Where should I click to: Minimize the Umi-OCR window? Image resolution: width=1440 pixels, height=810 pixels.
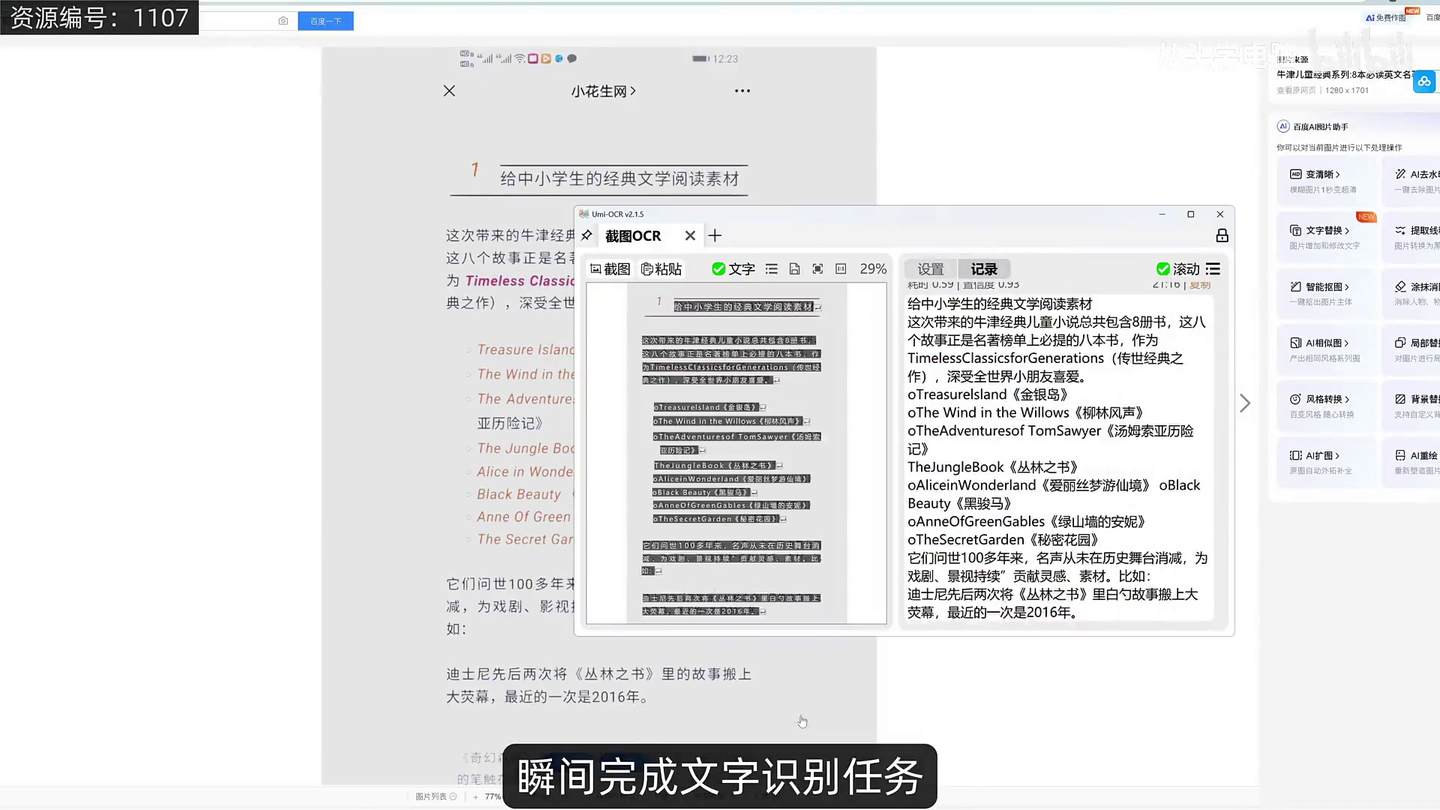click(x=1162, y=214)
